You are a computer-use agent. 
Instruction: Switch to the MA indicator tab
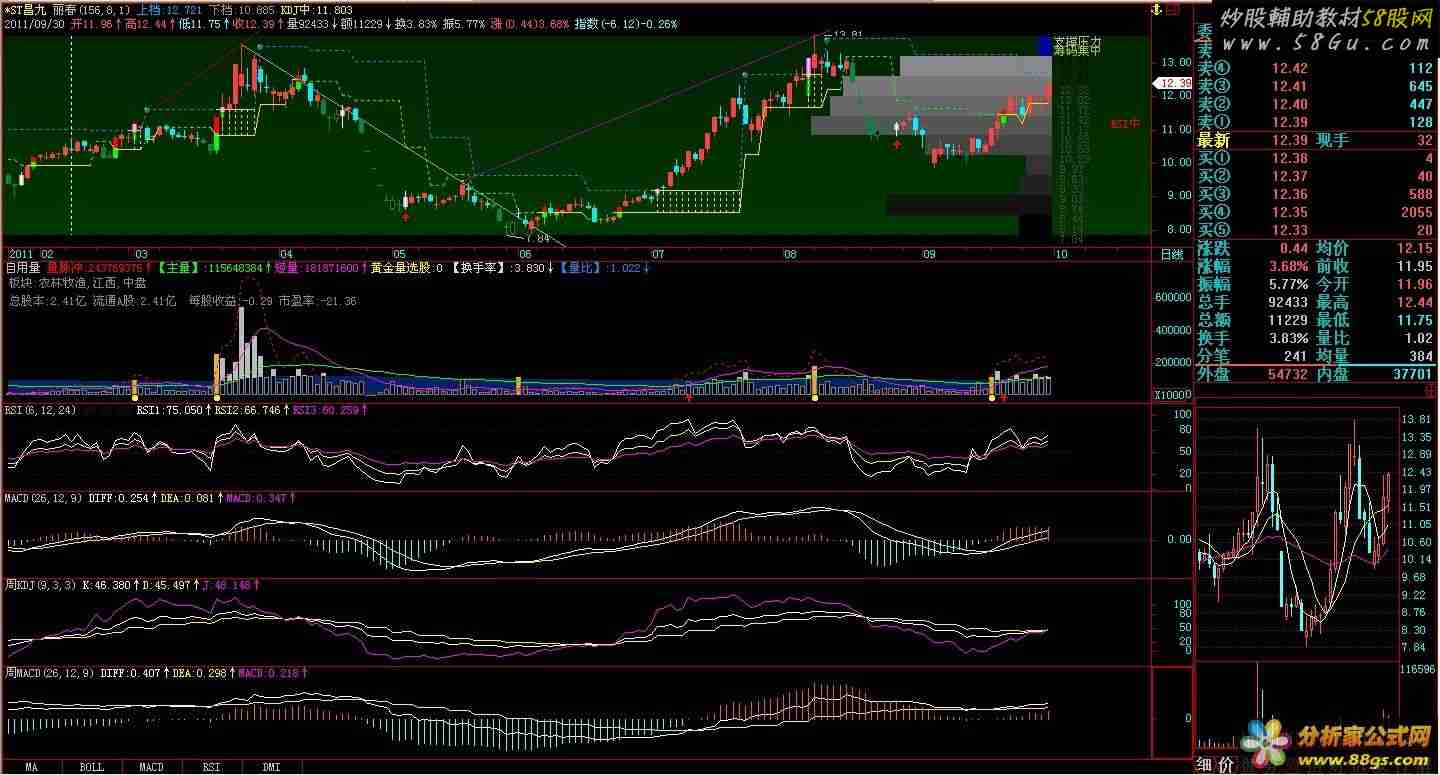(31, 767)
